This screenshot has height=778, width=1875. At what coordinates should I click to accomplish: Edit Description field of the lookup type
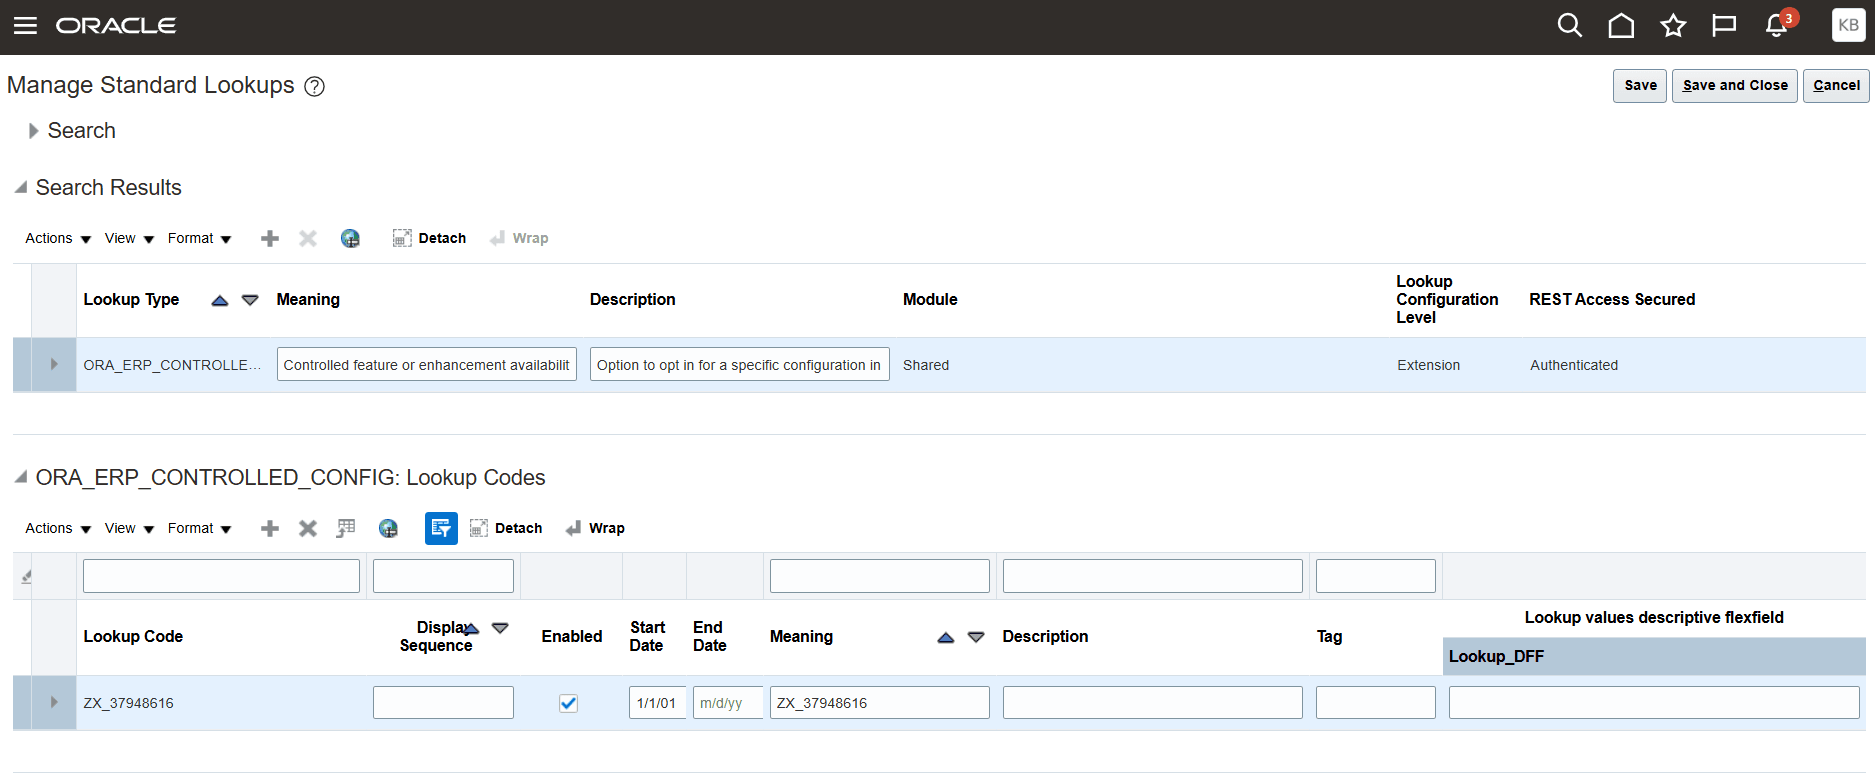pos(740,364)
